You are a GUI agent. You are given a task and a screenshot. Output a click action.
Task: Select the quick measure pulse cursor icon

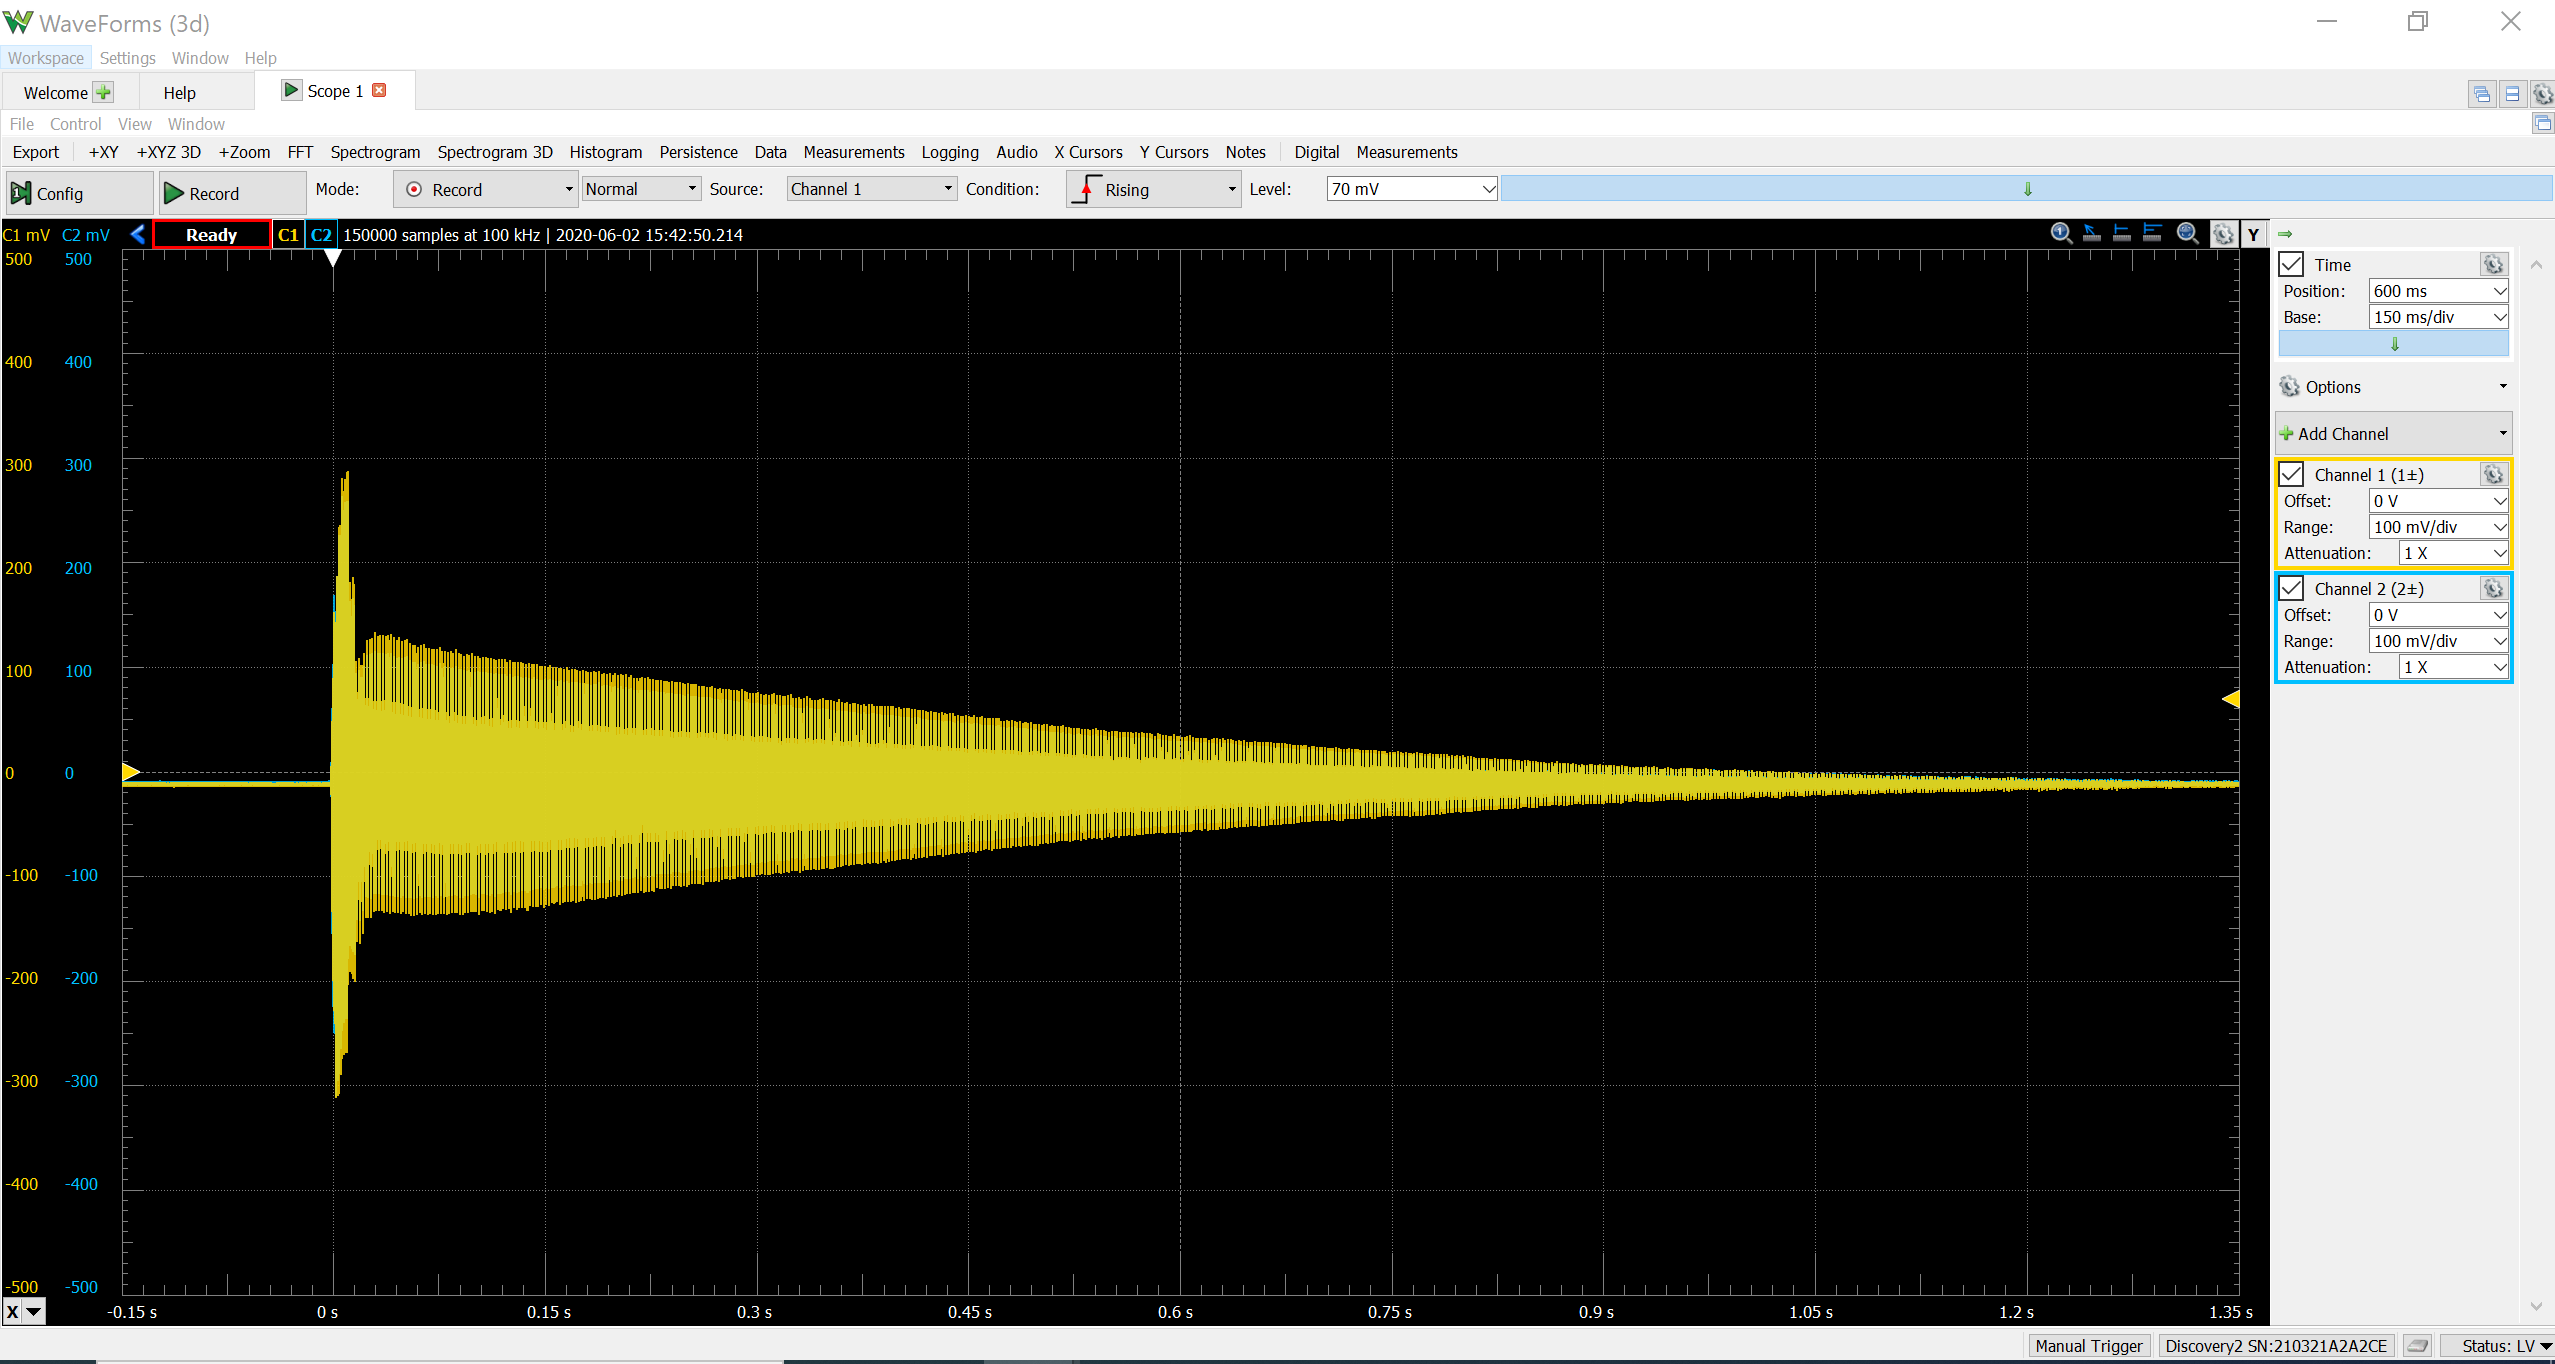pos(2153,234)
